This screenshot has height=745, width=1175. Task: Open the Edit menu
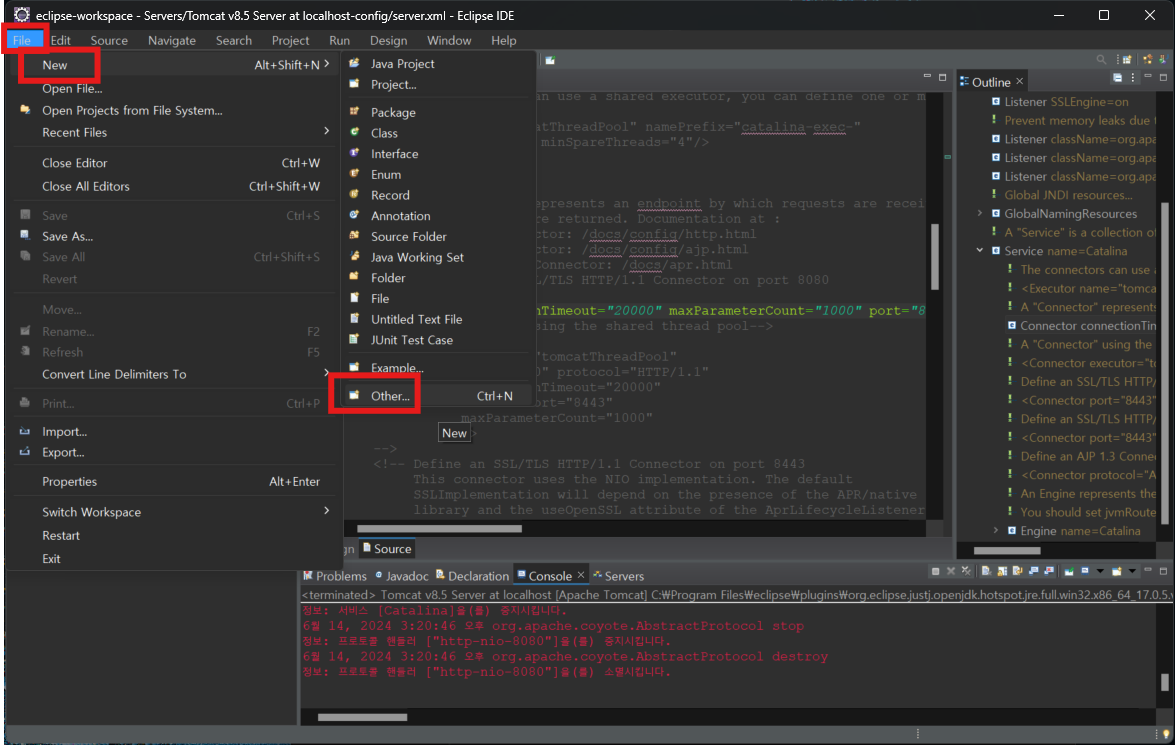[61, 40]
